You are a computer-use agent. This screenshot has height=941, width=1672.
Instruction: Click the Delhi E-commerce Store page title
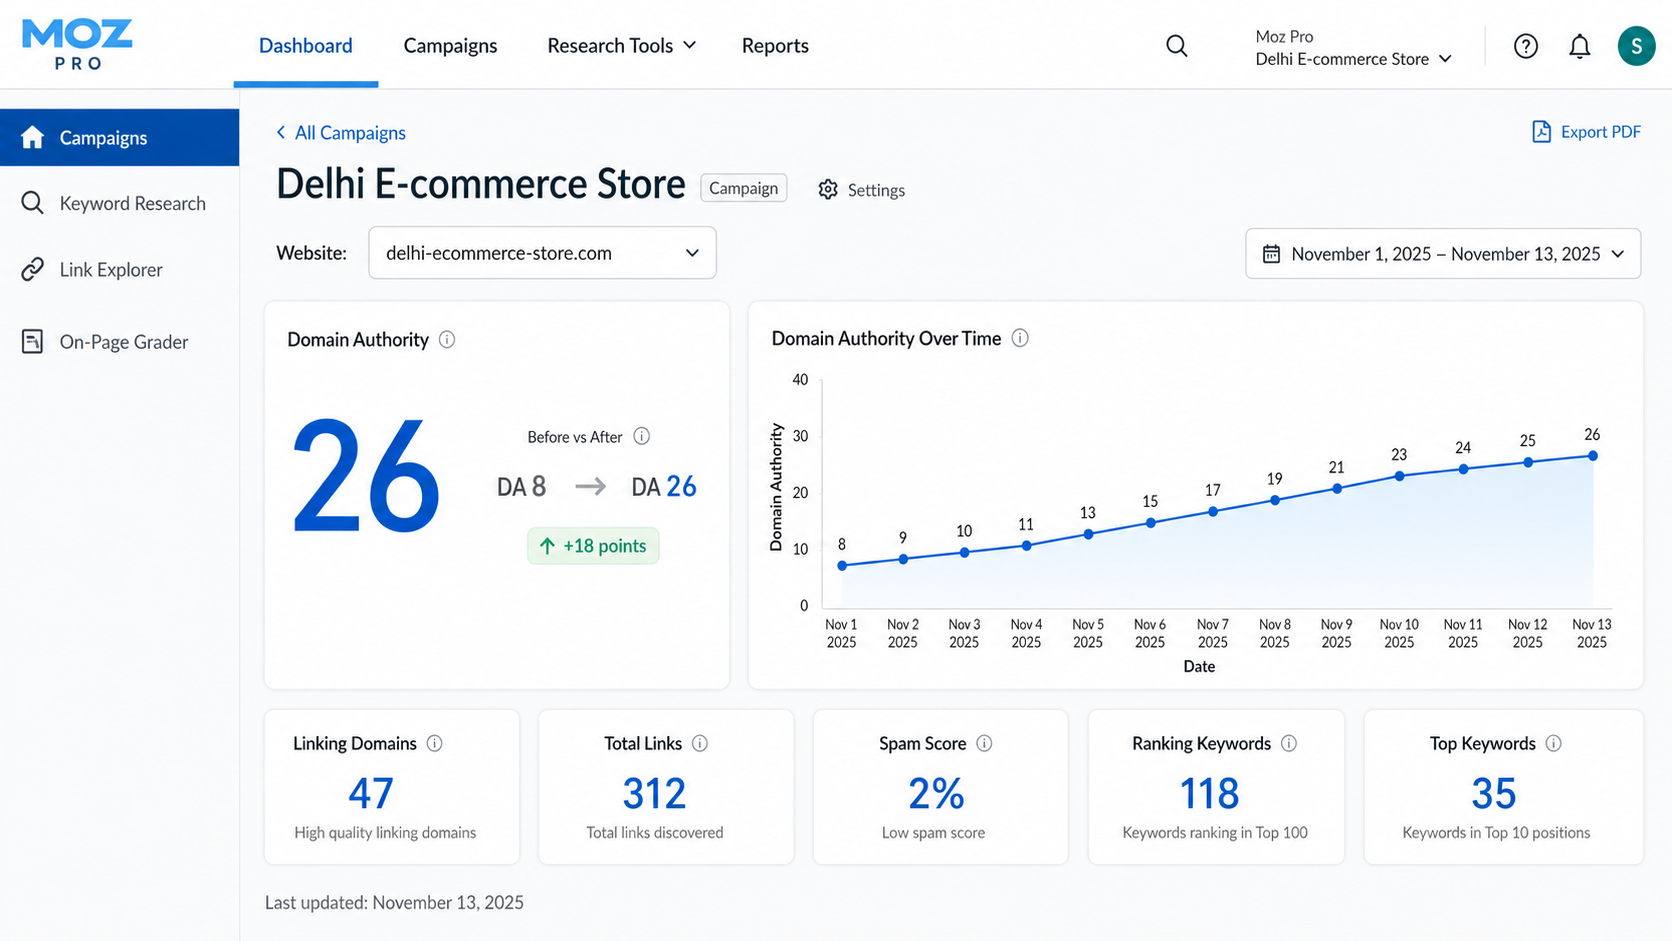click(481, 184)
